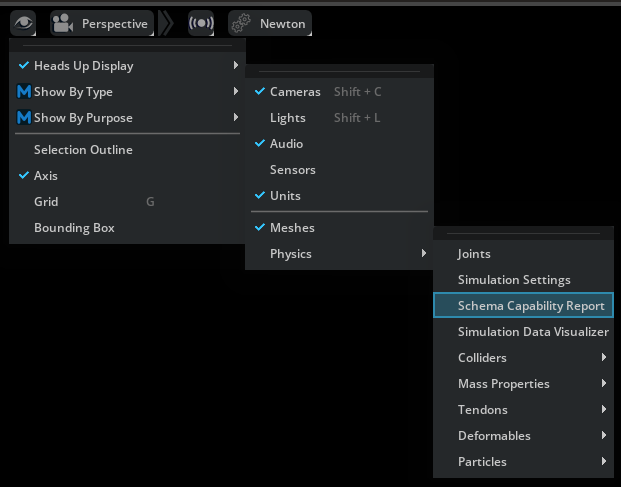621x487 pixels.
Task: Click the gears icon next to Newton
Action: tap(241, 23)
